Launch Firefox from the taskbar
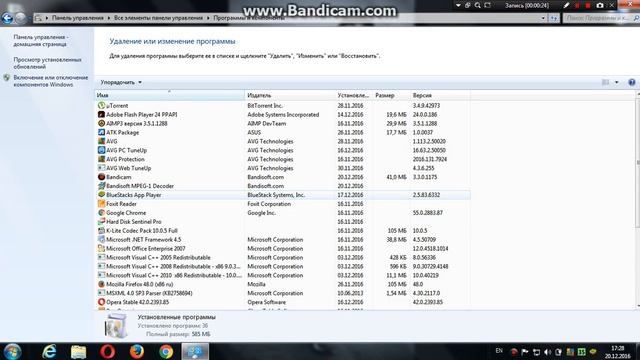Screen dimensions: 640x360 137,351
